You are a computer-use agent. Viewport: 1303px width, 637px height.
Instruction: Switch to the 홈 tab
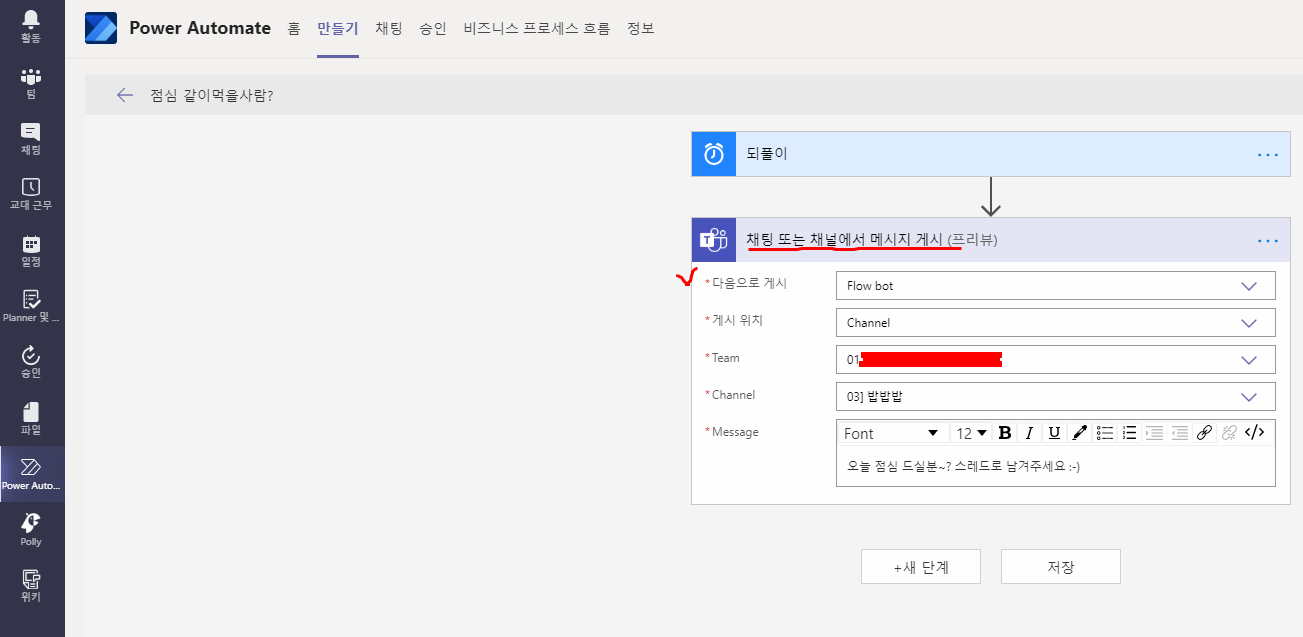click(294, 28)
